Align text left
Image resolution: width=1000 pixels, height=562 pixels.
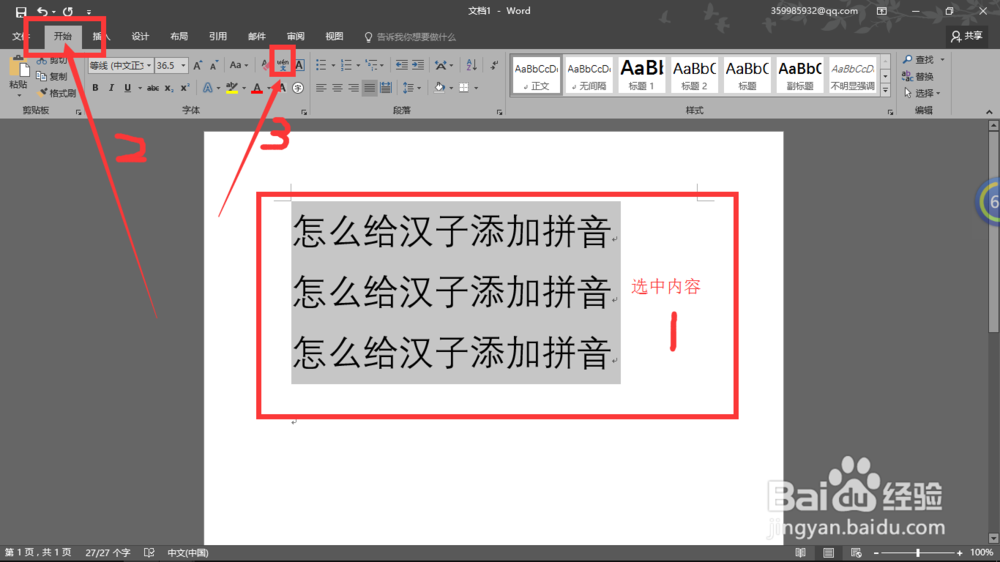click(321, 88)
